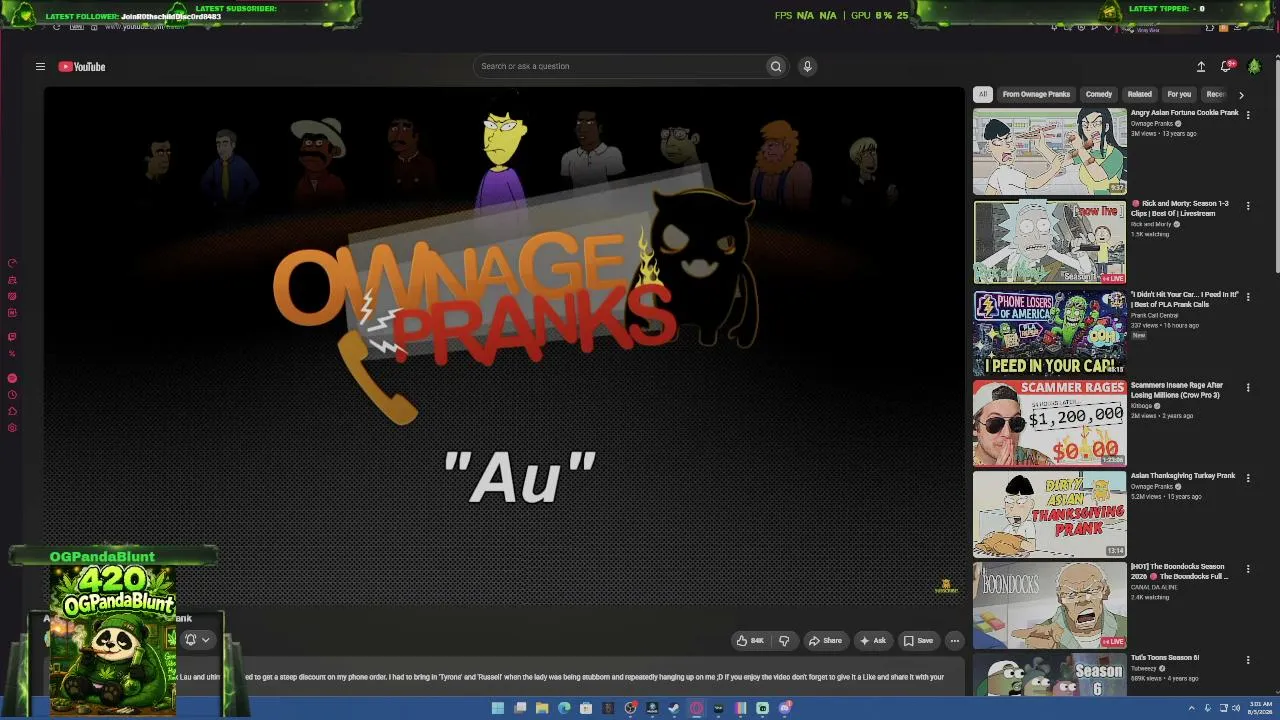Open the Prank Call Central channel link
This screenshot has height=720, width=1280.
(1154, 315)
